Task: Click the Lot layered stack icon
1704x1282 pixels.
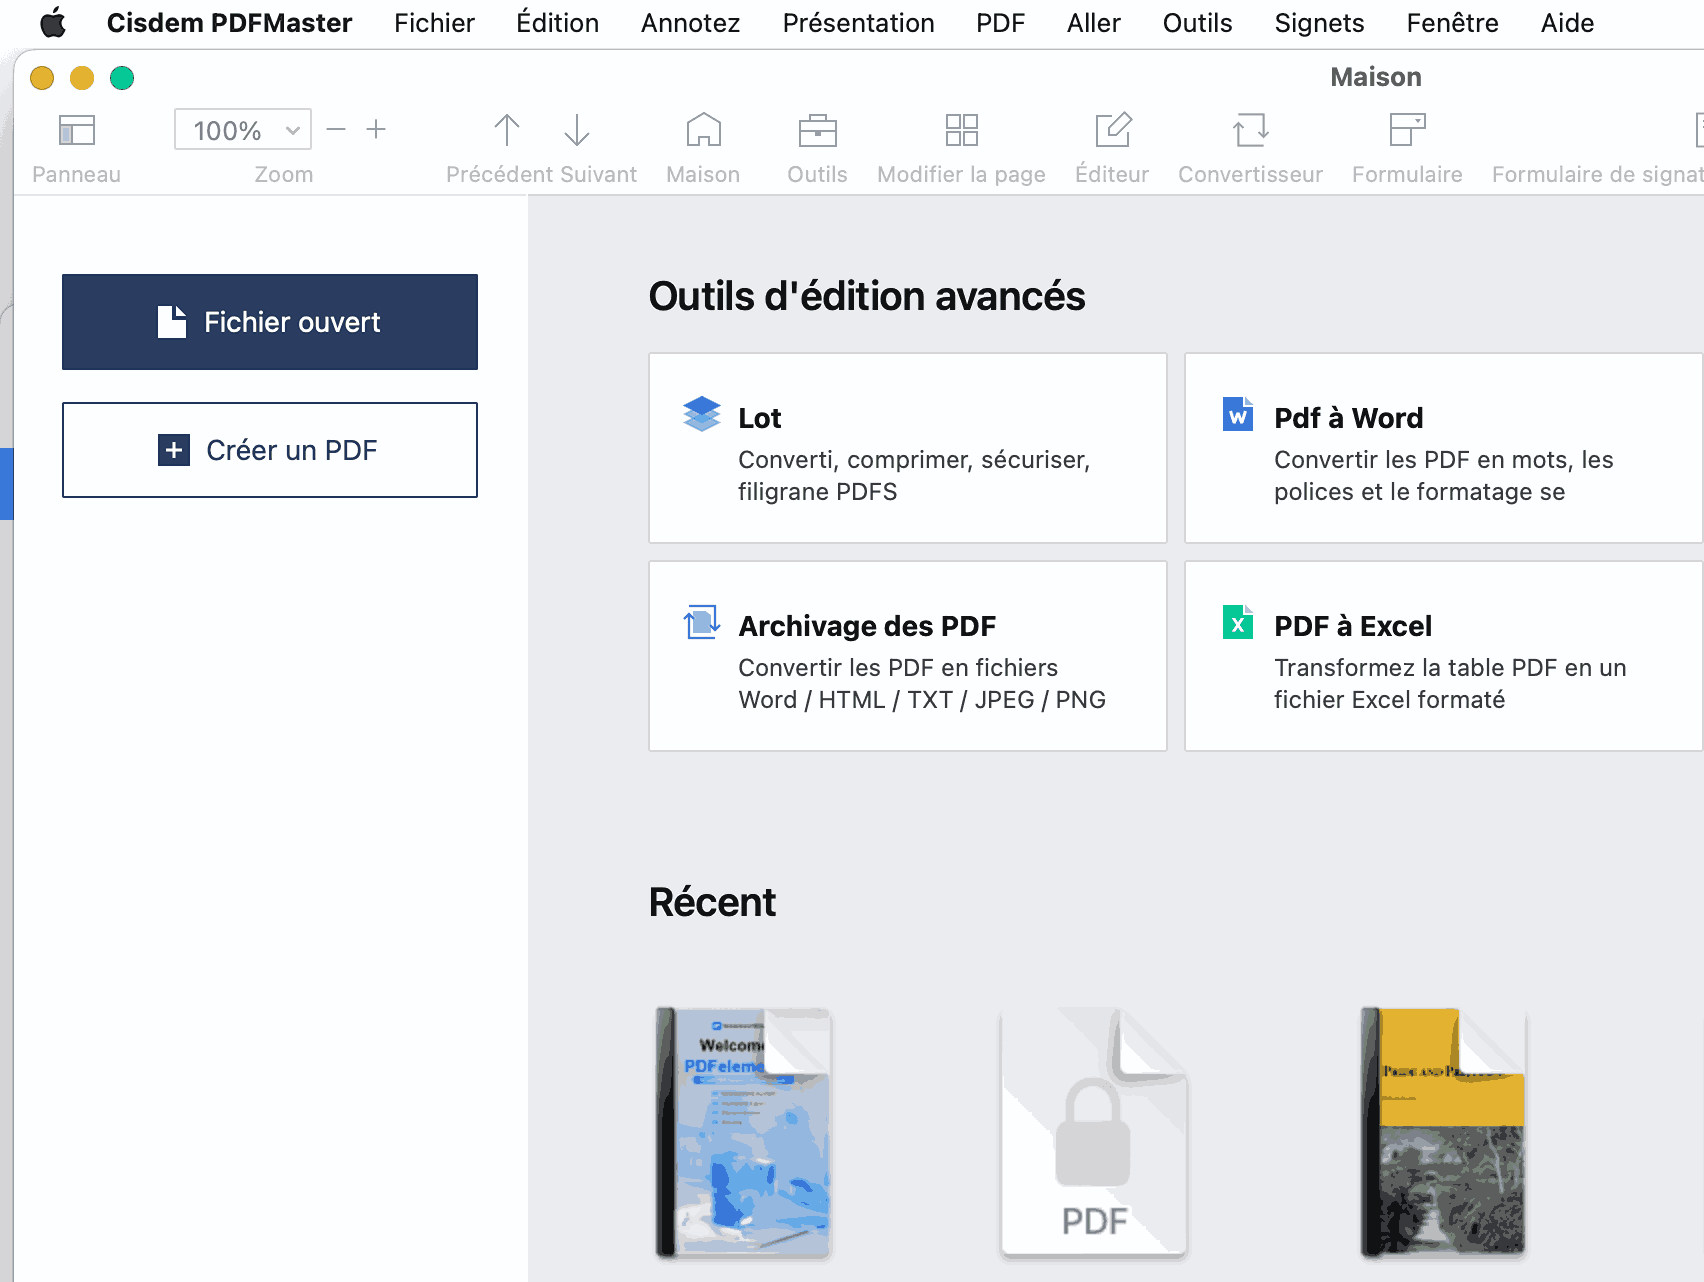Action: coord(702,414)
